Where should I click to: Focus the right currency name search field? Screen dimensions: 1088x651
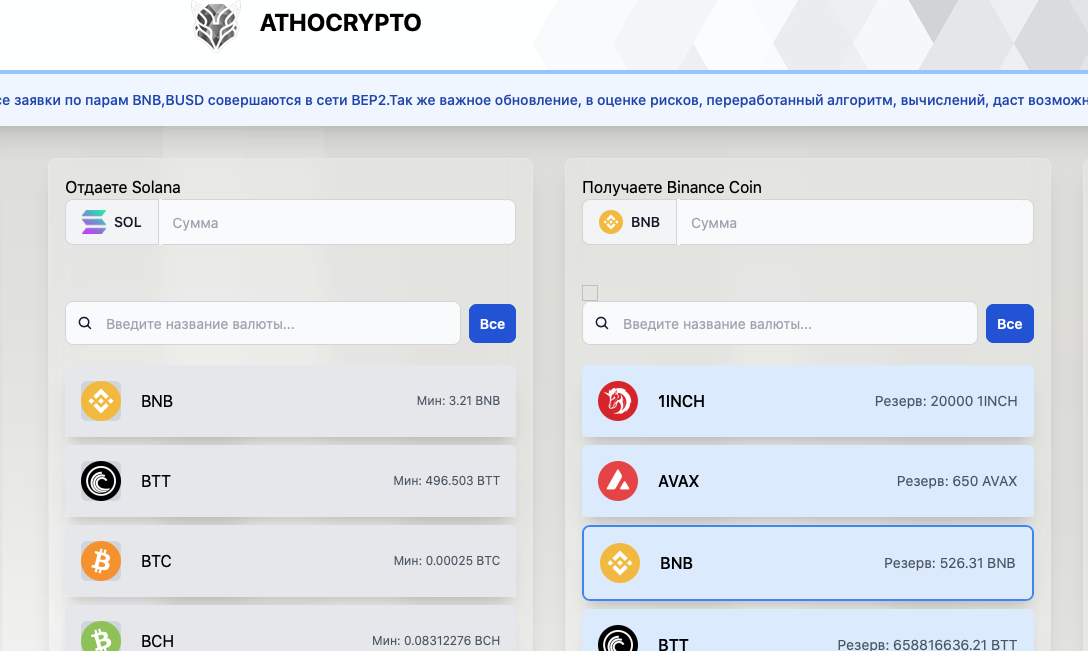point(780,323)
